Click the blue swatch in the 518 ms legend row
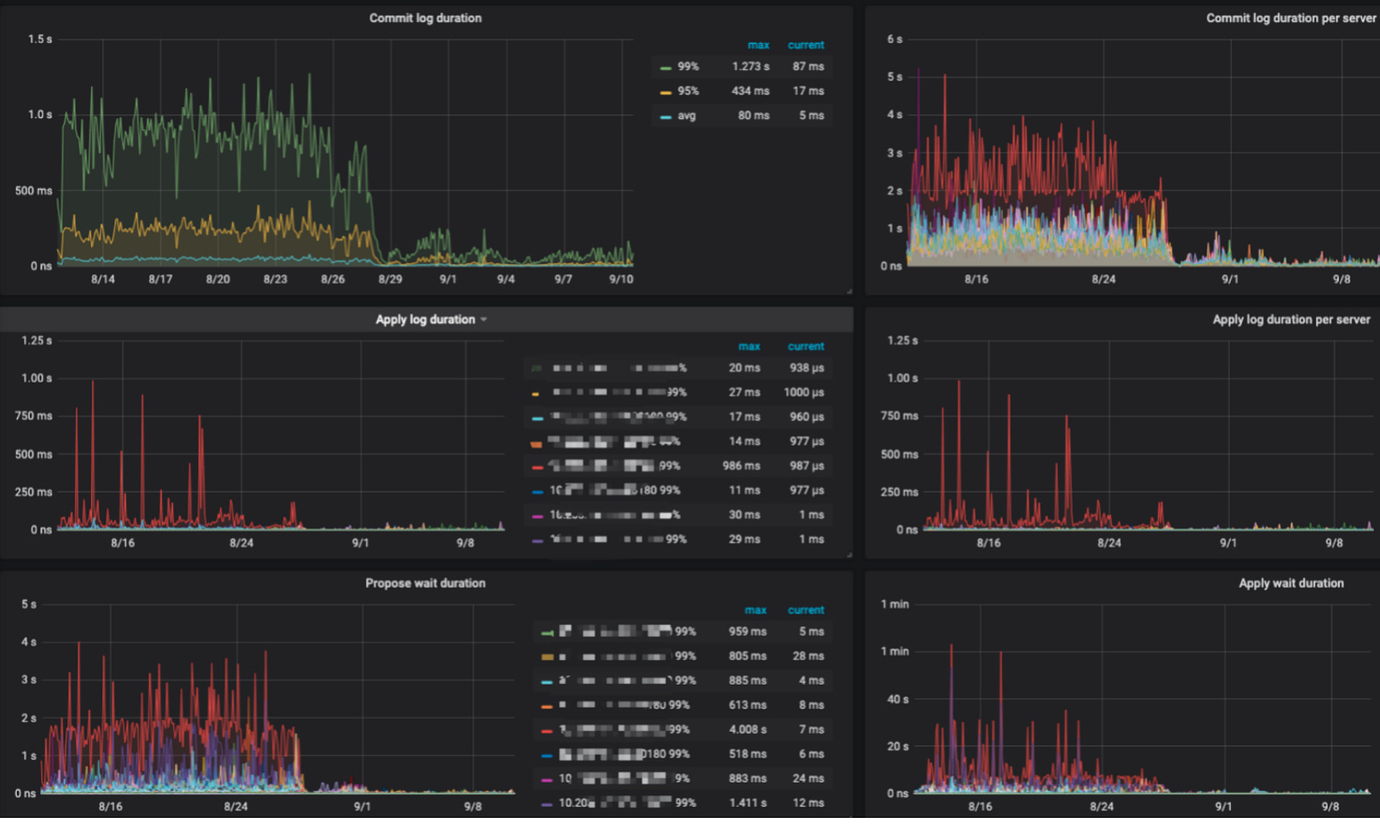This screenshot has height=828, width=1380. [546, 755]
